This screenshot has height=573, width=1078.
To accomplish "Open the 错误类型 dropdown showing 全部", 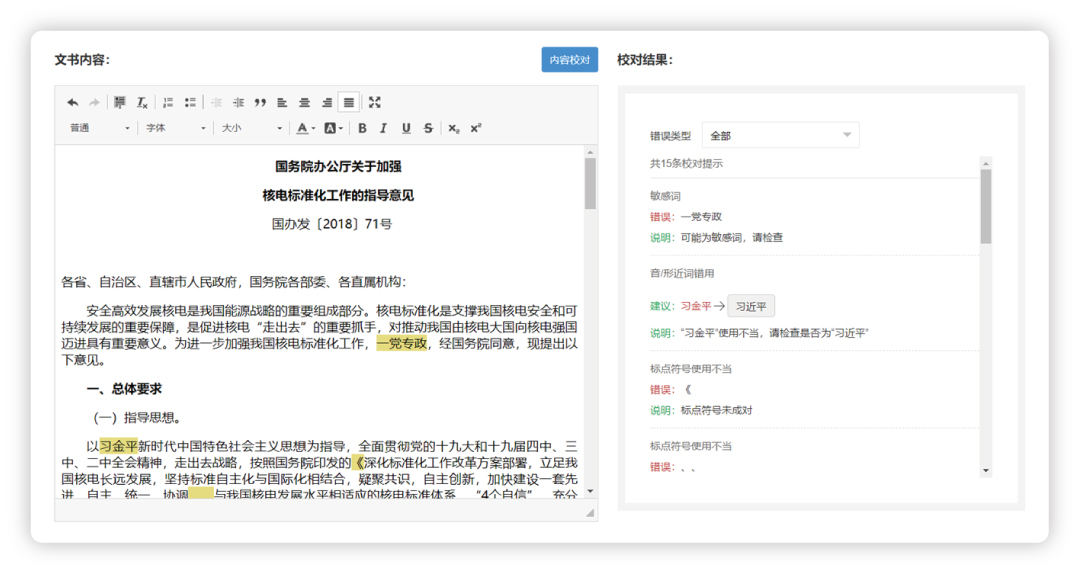I will [780, 136].
